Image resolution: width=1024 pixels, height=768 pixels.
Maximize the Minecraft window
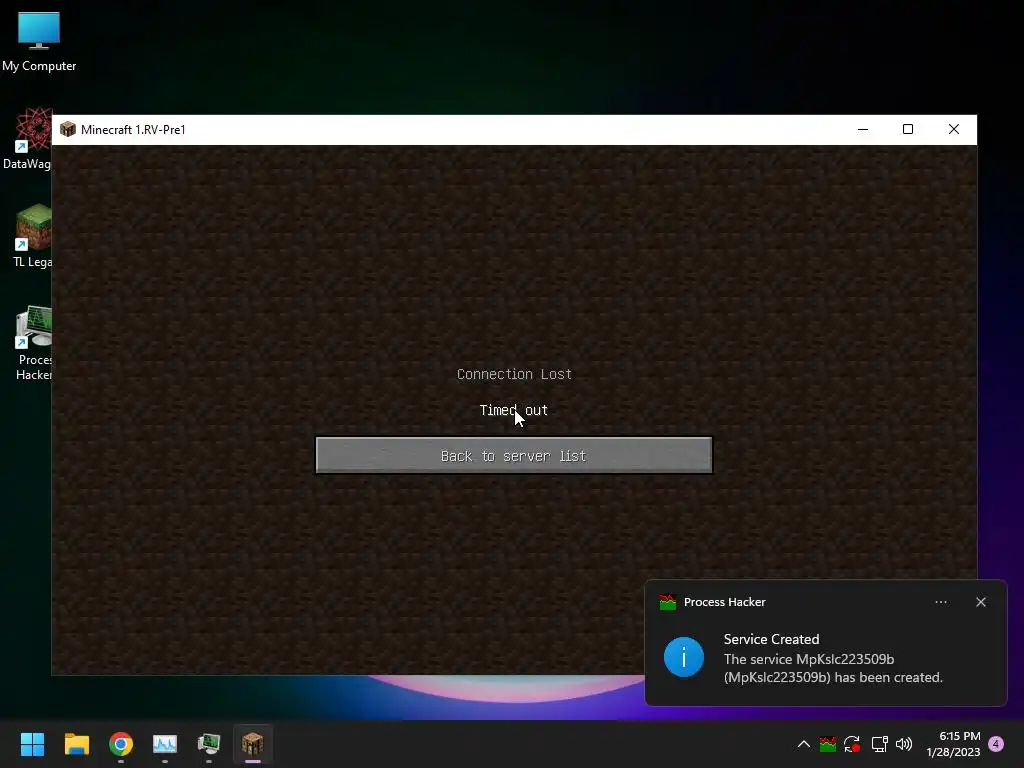908,129
